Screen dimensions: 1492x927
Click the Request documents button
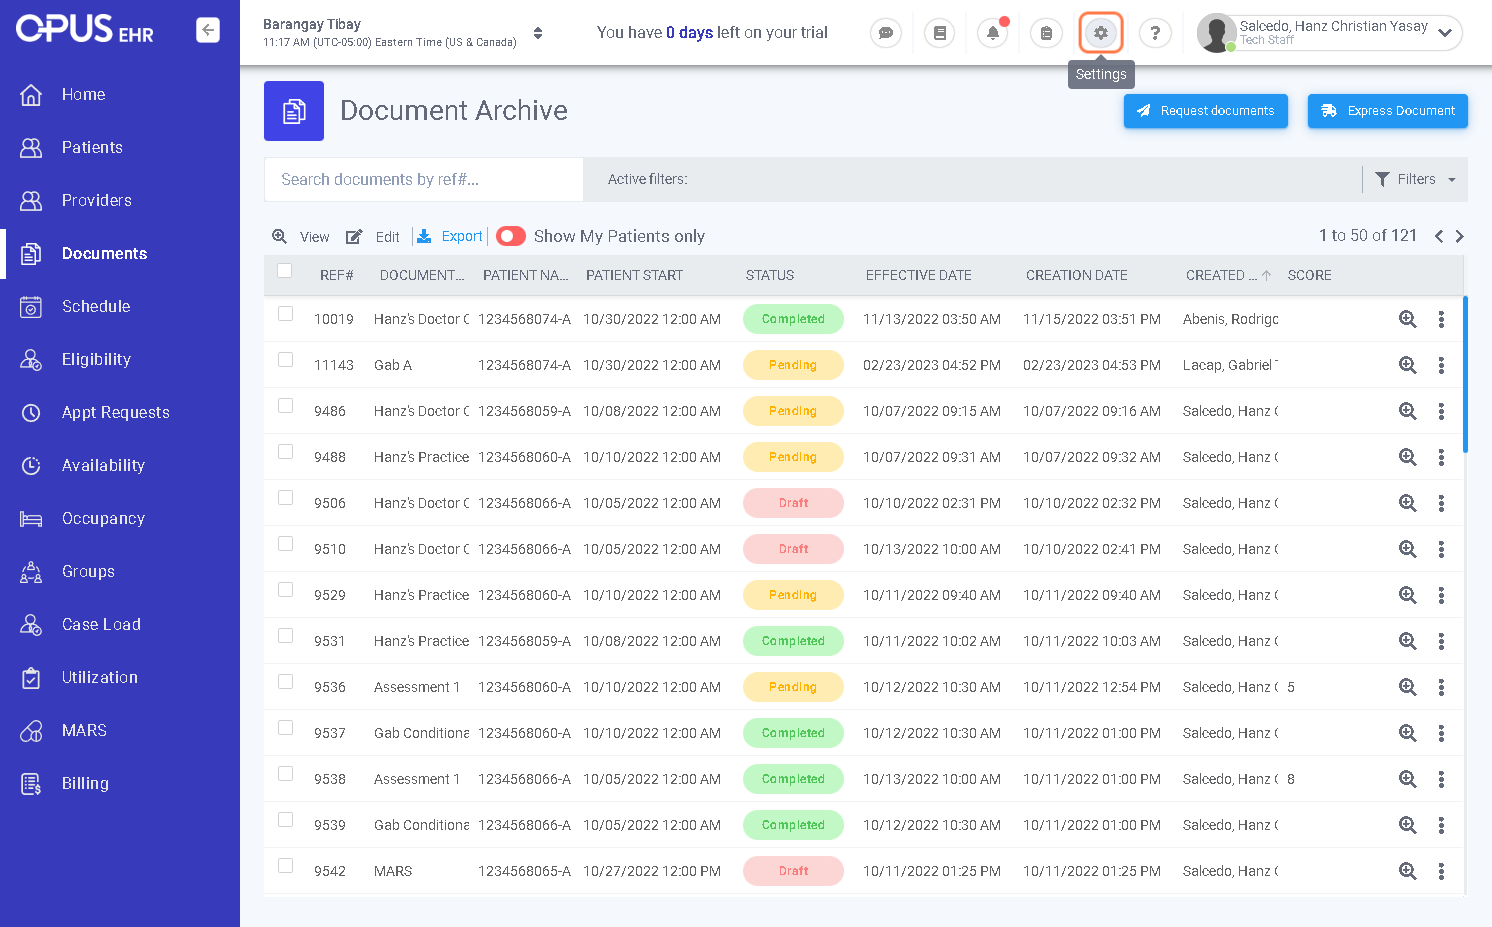pos(1205,111)
